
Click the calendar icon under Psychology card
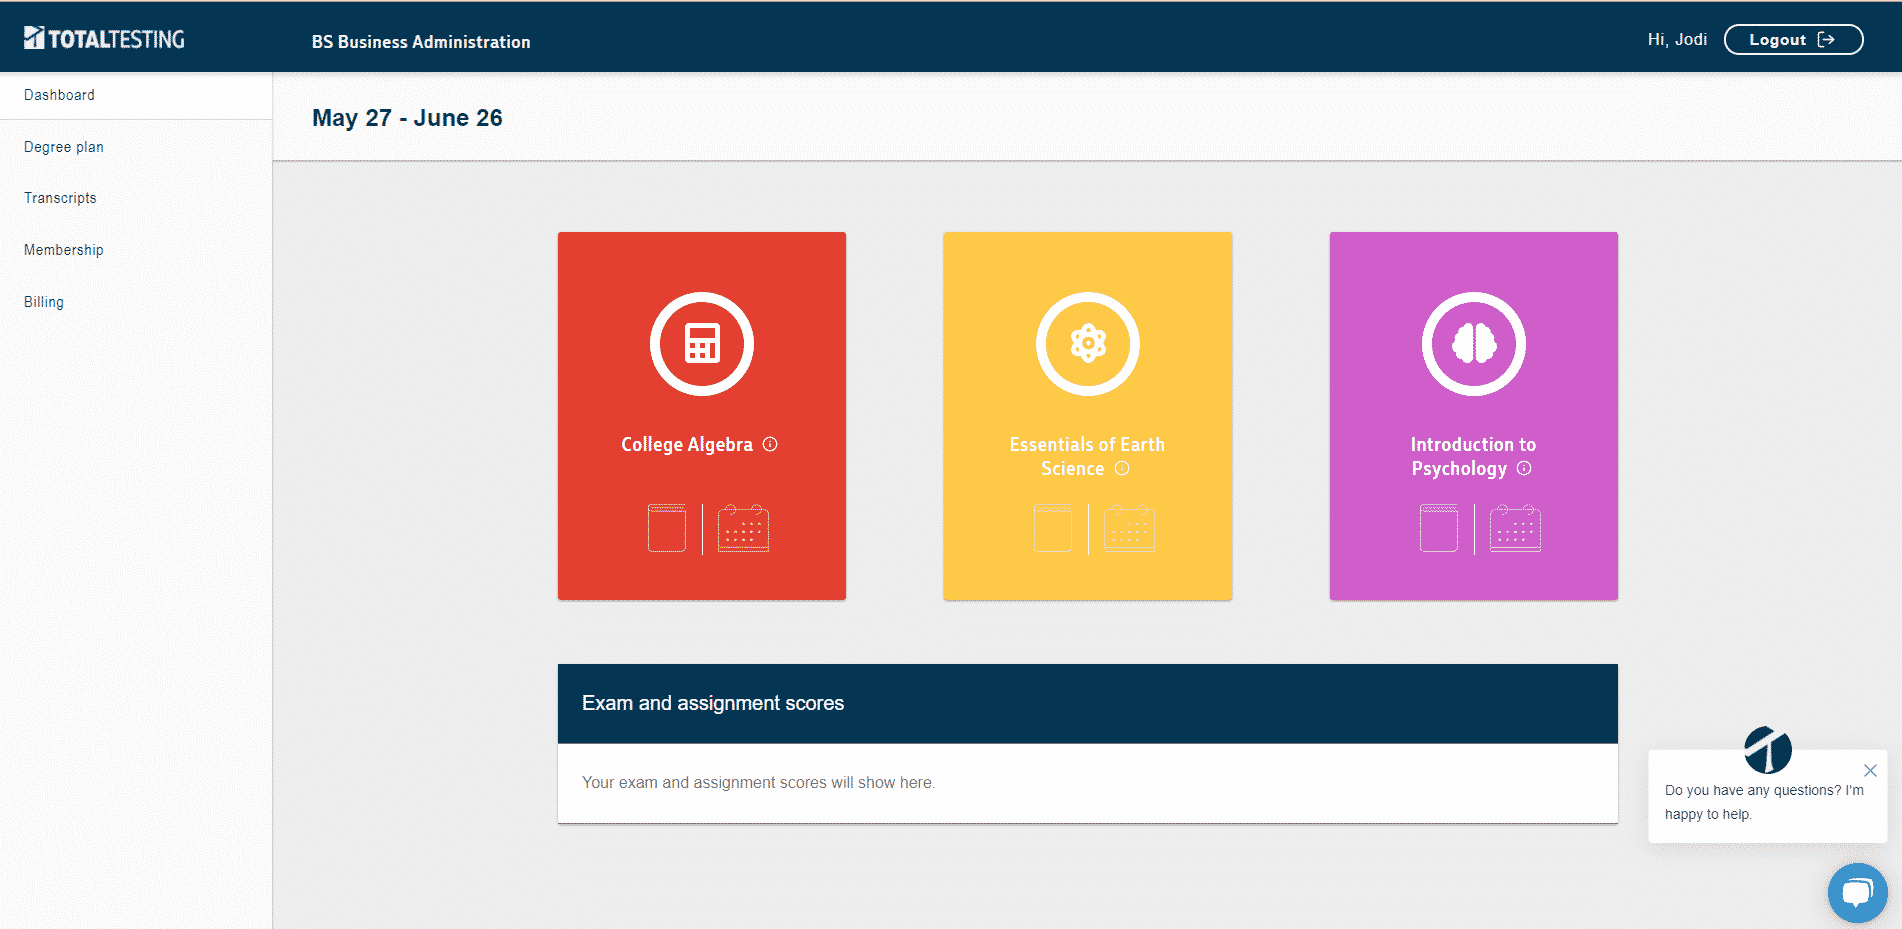tap(1514, 528)
